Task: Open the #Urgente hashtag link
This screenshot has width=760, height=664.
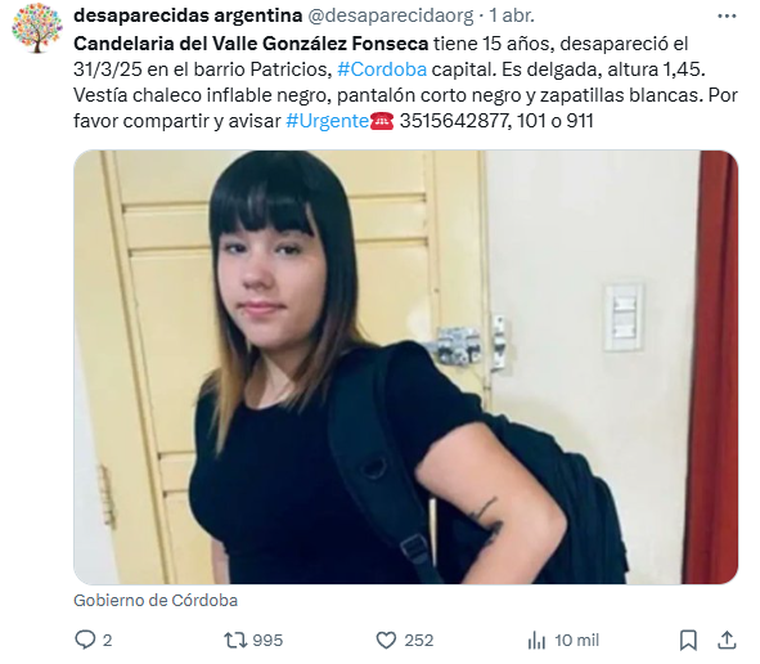Action: pos(327,121)
